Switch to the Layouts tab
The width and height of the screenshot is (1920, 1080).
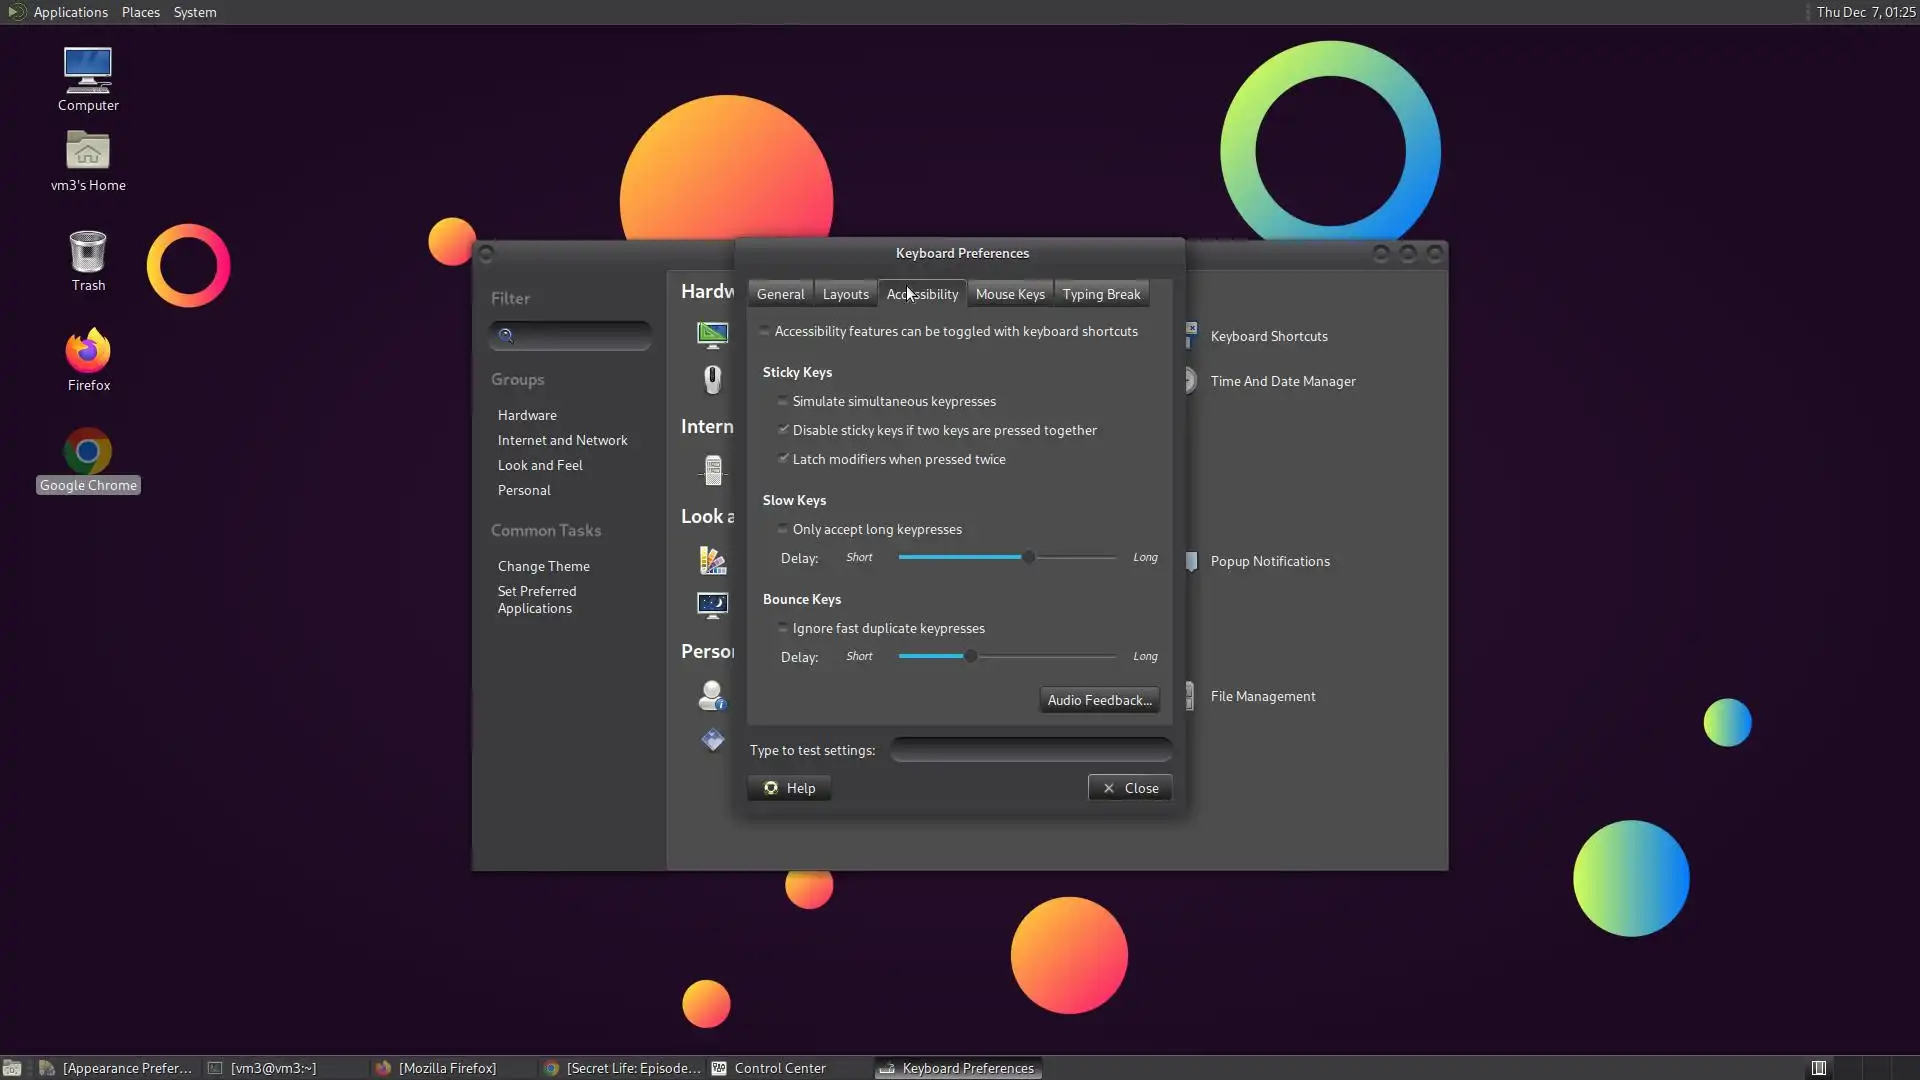tap(845, 294)
